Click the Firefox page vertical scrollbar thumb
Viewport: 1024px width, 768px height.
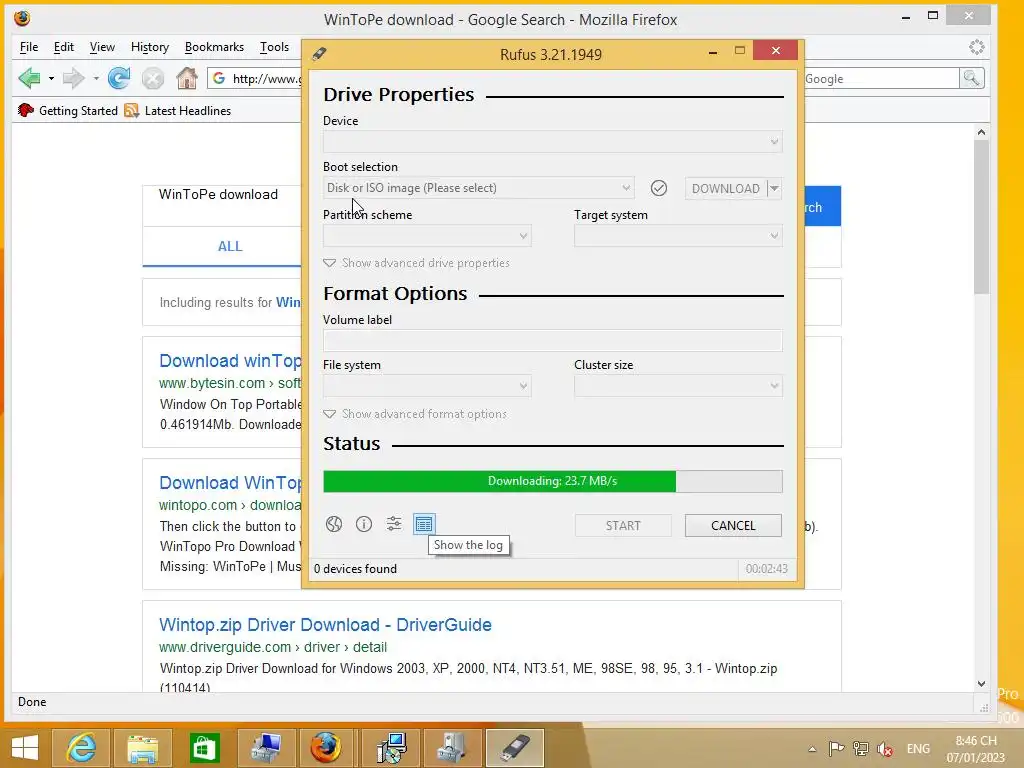point(981,217)
